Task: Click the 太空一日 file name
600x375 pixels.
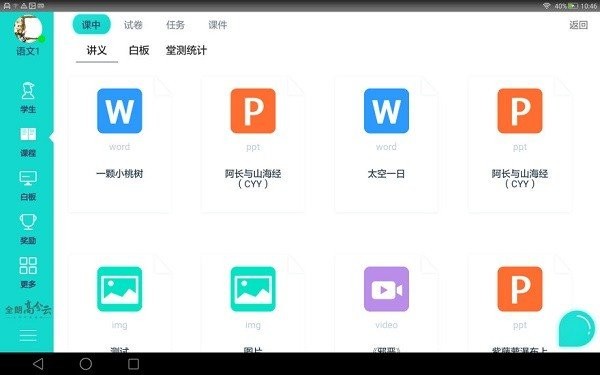Action: coord(386,174)
